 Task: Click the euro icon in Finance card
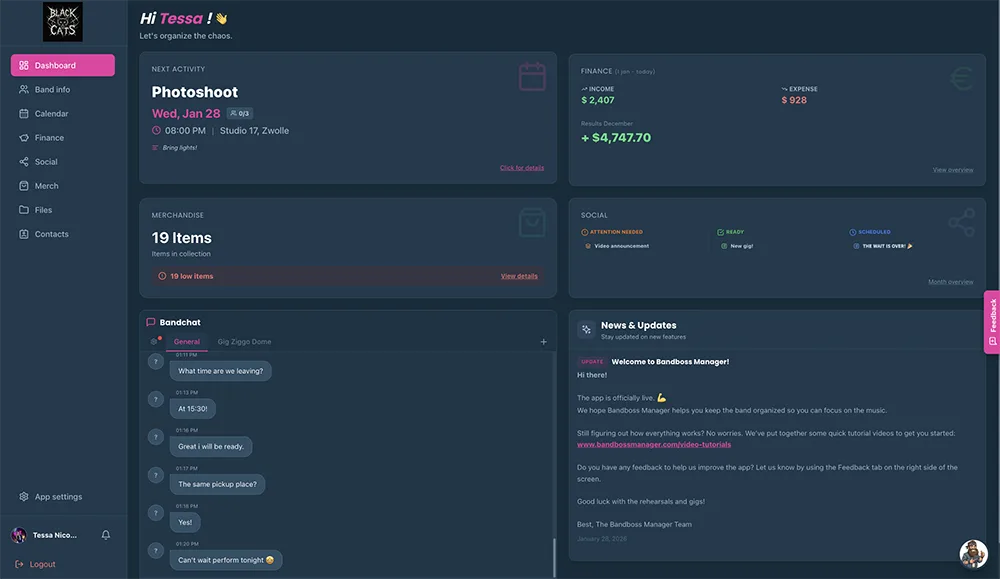pos(961,79)
